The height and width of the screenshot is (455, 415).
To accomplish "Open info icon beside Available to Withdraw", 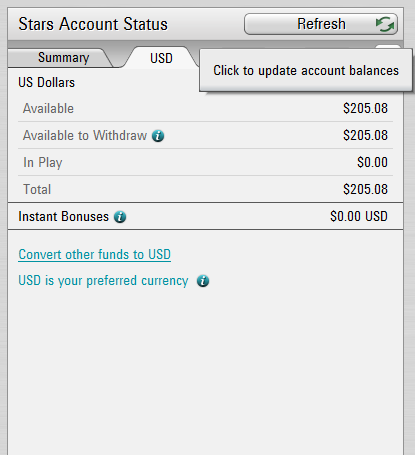I will click(x=158, y=136).
